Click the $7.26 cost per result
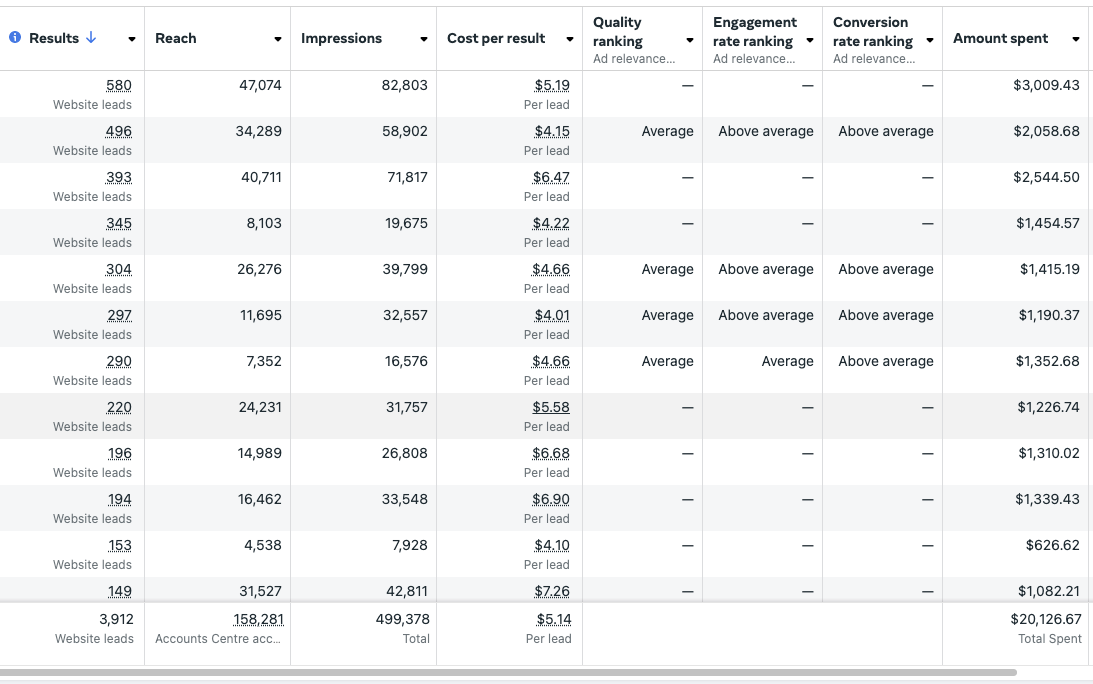This screenshot has width=1093, height=684. coord(552,591)
